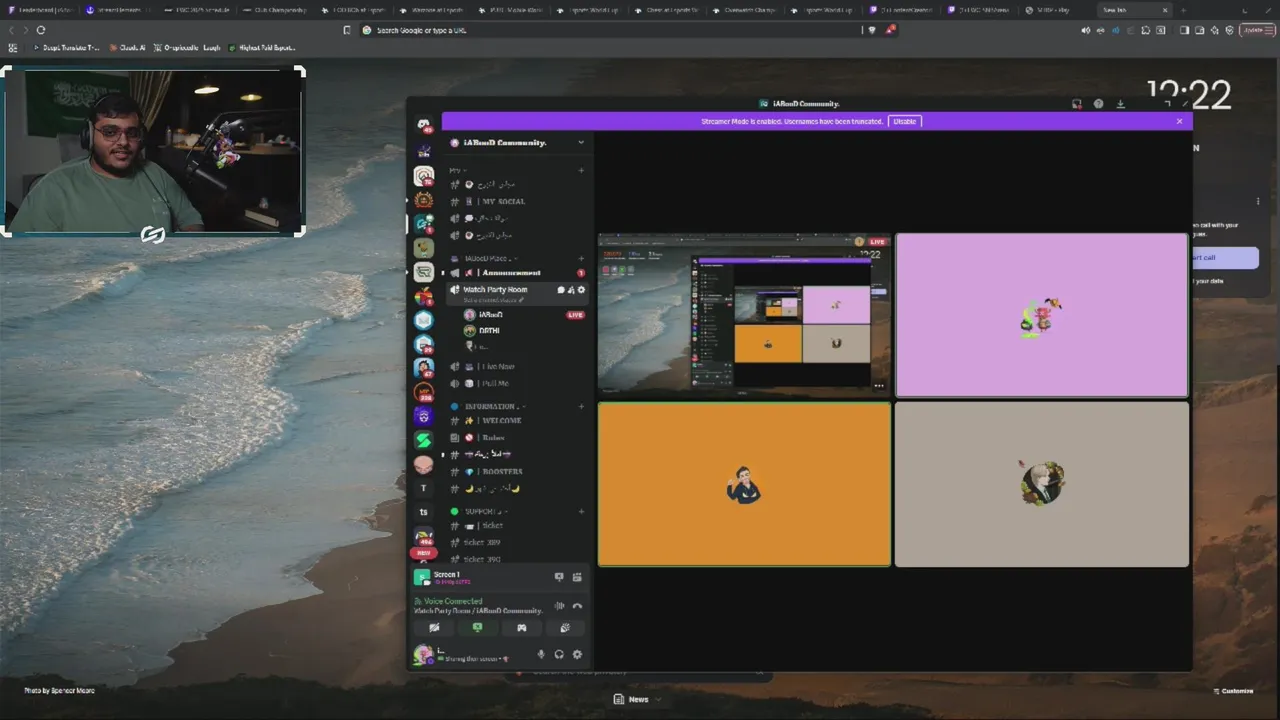The height and width of the screenshot is (720, 1280).
Task: Dismiss the Streamer Mode banner
Action: pyautogui.click(x=1179, y=121)
